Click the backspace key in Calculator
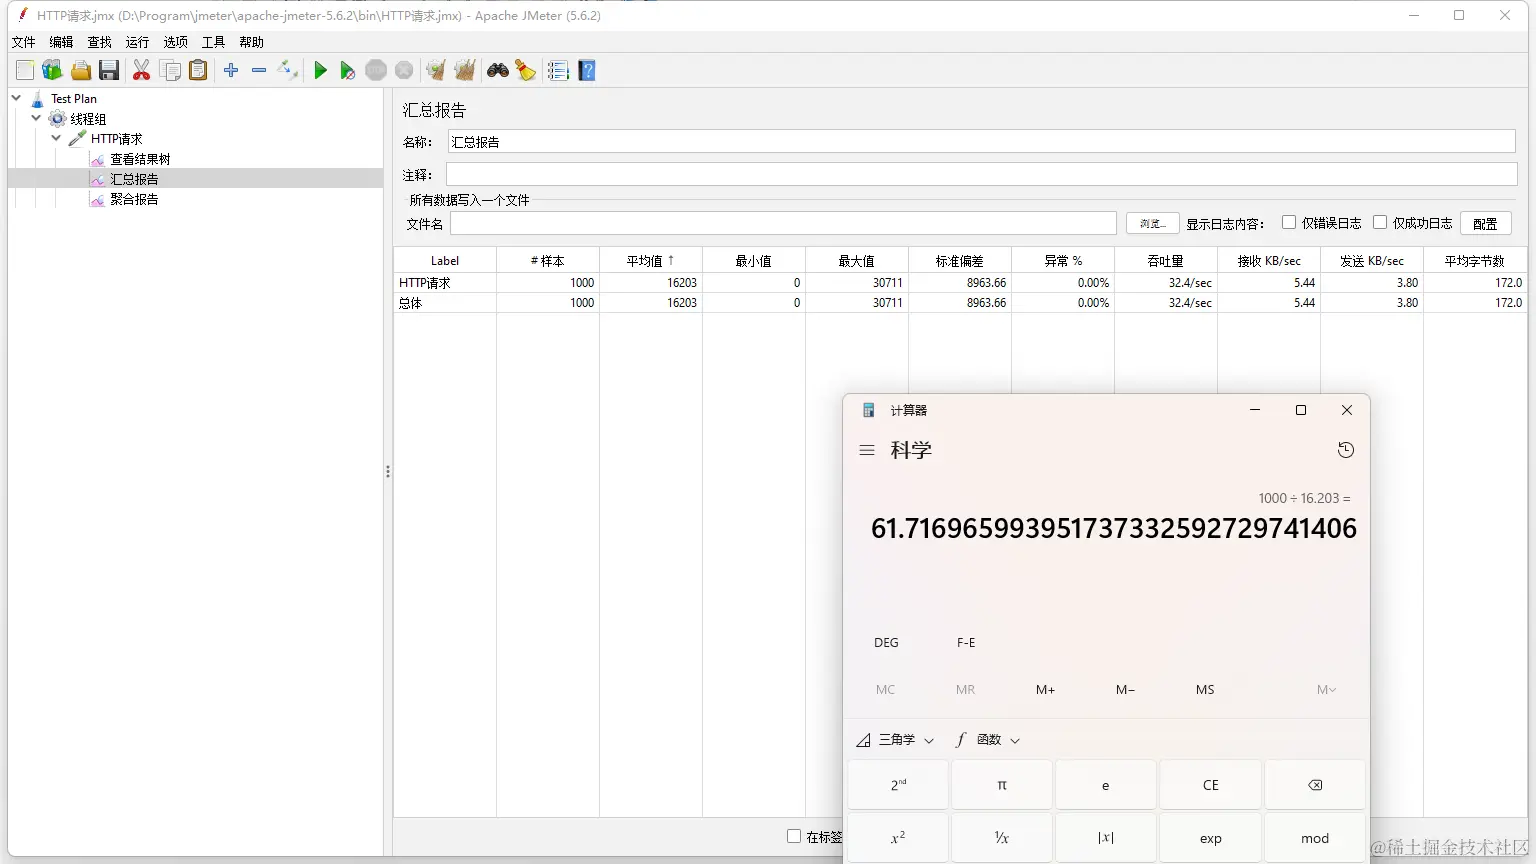This screenshot has height=864, width=1536. point(1315,785)
